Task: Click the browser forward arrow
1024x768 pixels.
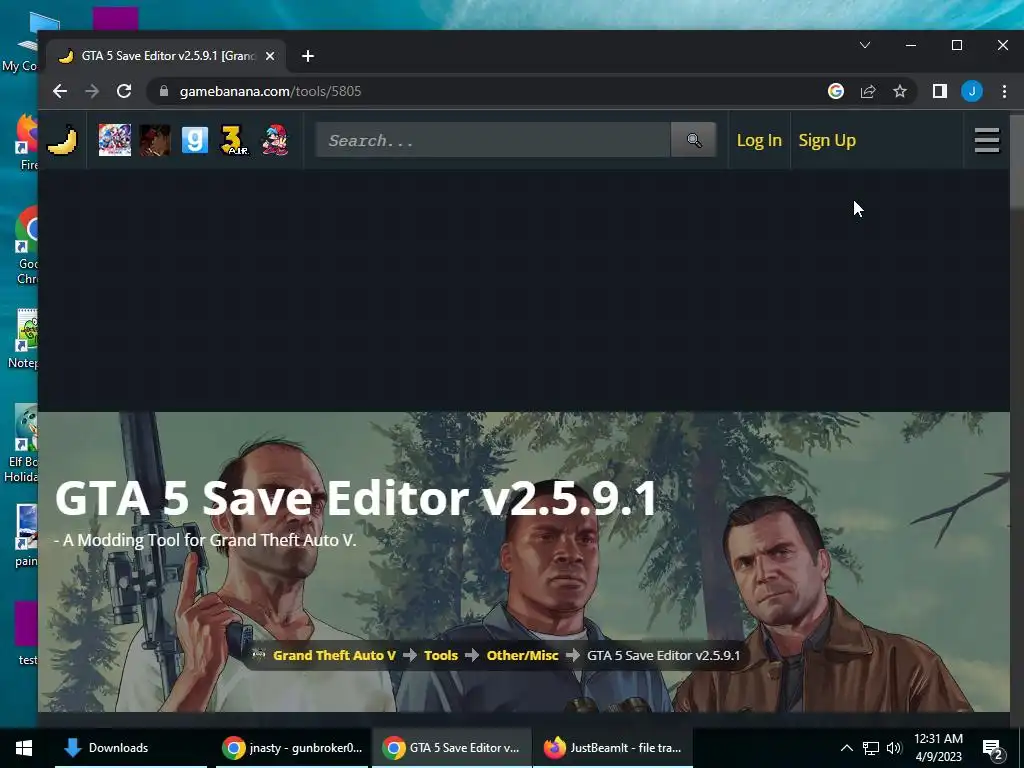Action: point(92,91)
